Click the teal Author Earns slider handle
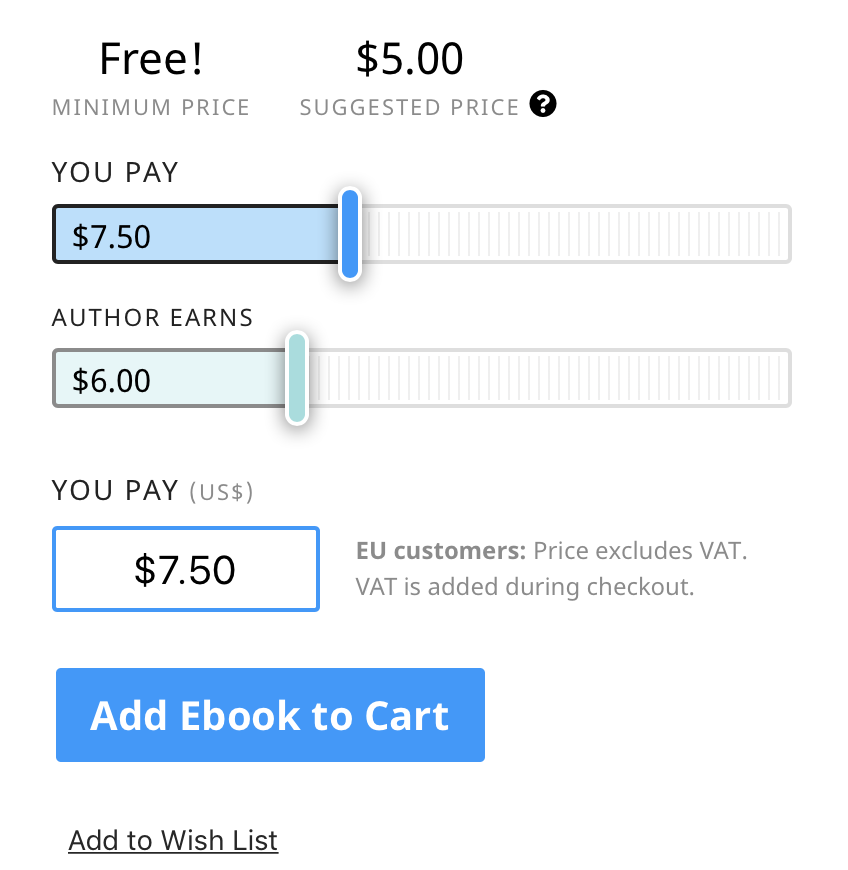This screenshot has width=848, height=870. 296,378
